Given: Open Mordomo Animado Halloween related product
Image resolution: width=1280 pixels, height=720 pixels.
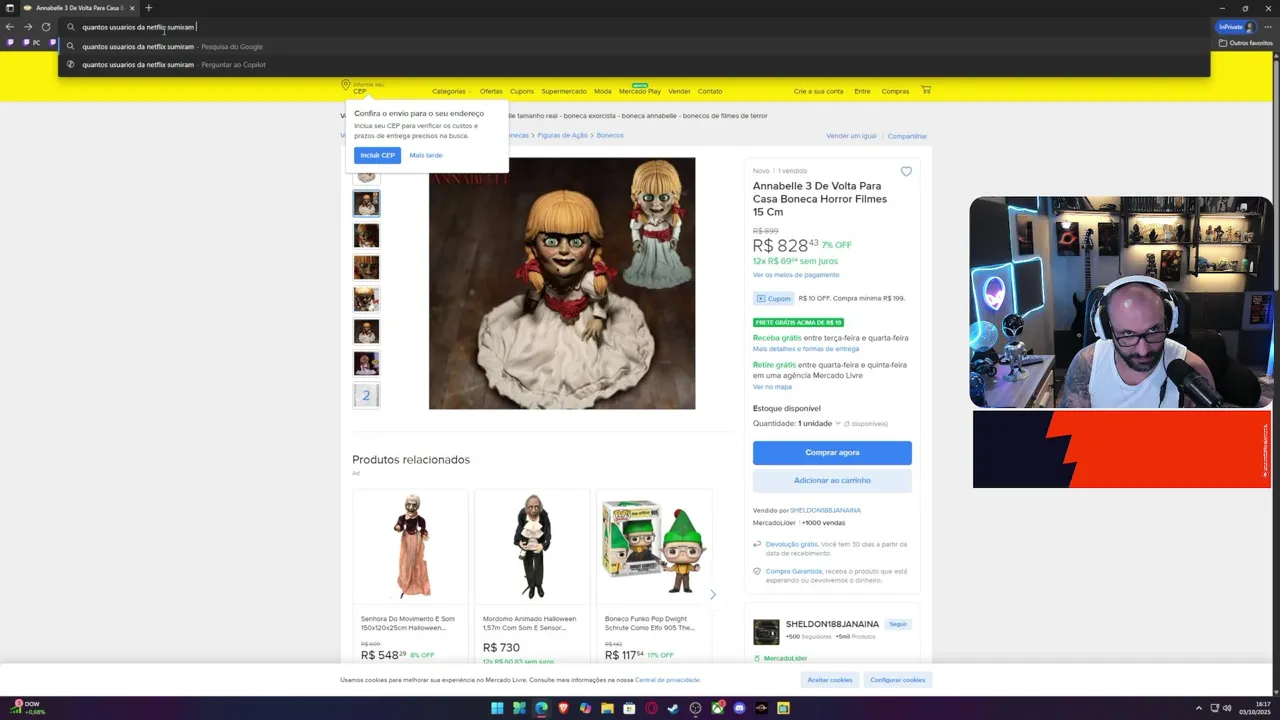Looking at the screenshot, I should click(532, 576).
